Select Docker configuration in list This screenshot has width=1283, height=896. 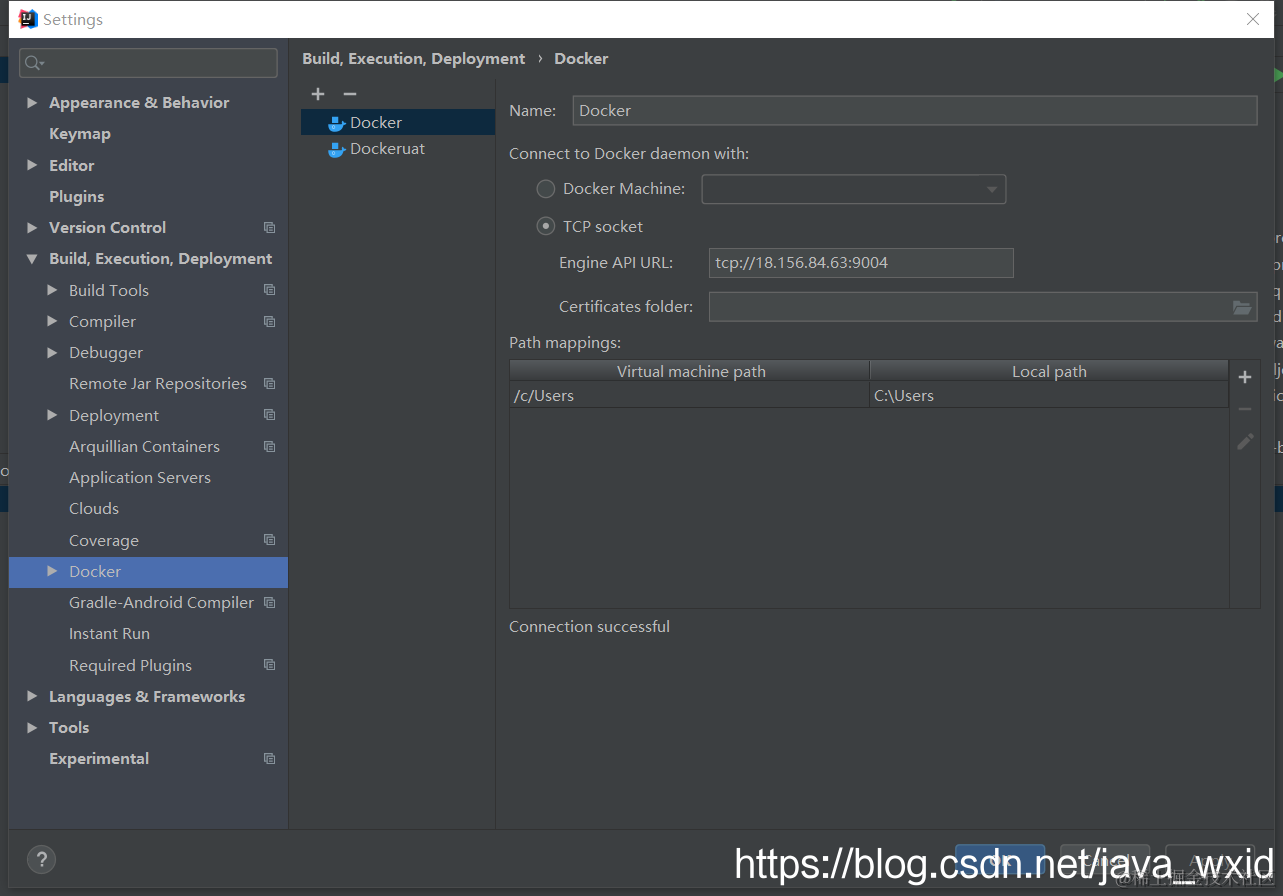(x=398, y=123)
